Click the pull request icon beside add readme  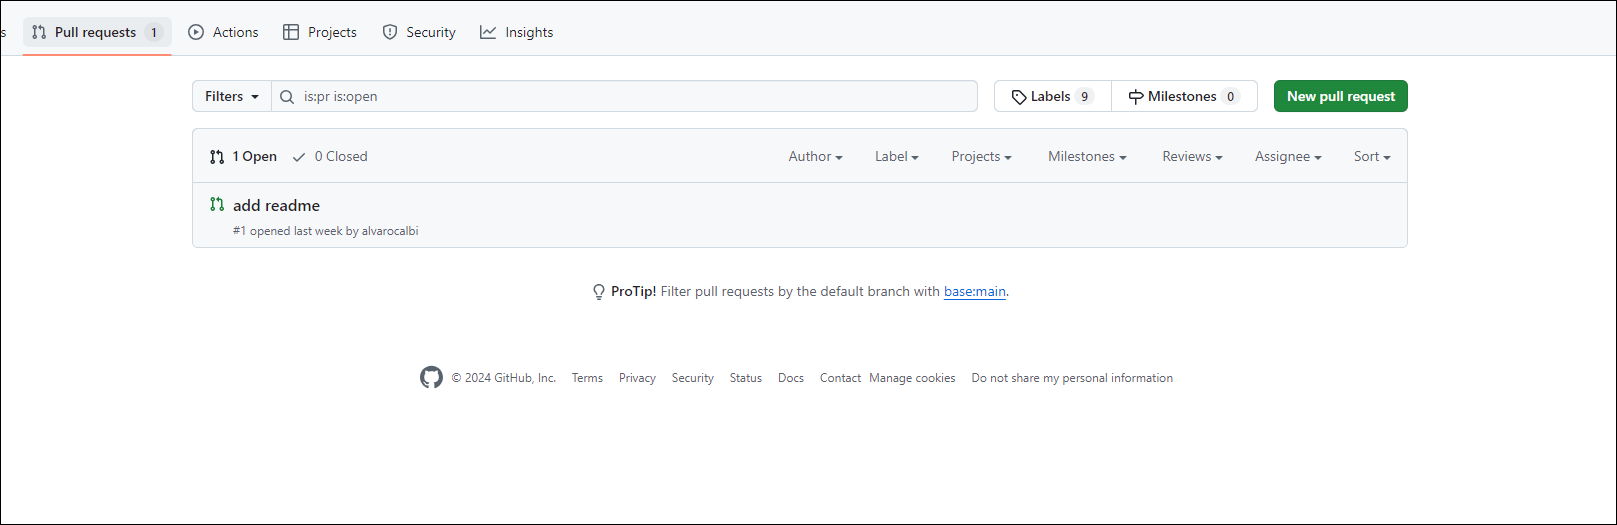[217, 204]
